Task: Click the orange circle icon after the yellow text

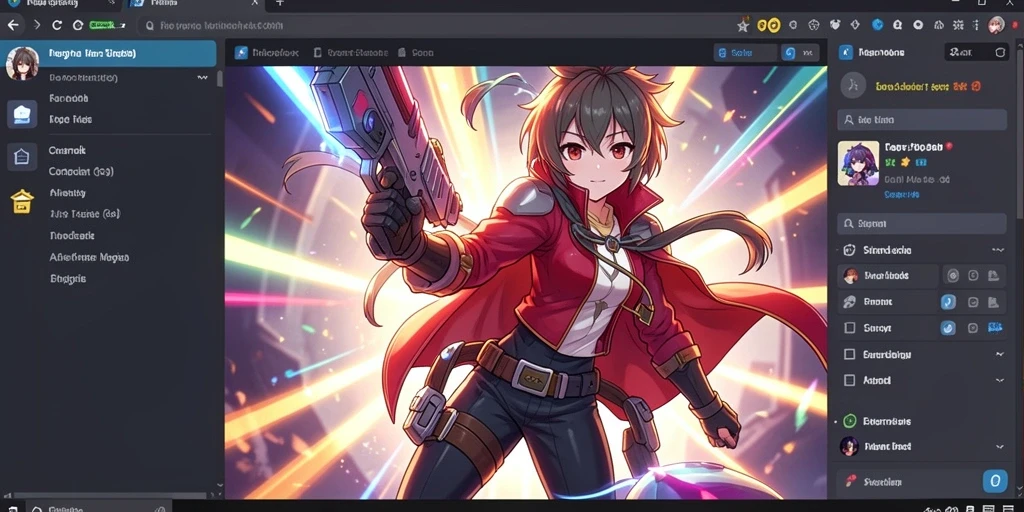Action: [976, 86]
